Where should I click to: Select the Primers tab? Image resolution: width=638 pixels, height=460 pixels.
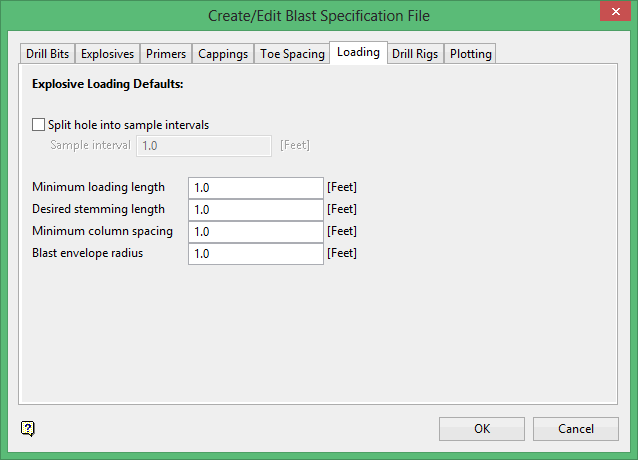[165, 54]
